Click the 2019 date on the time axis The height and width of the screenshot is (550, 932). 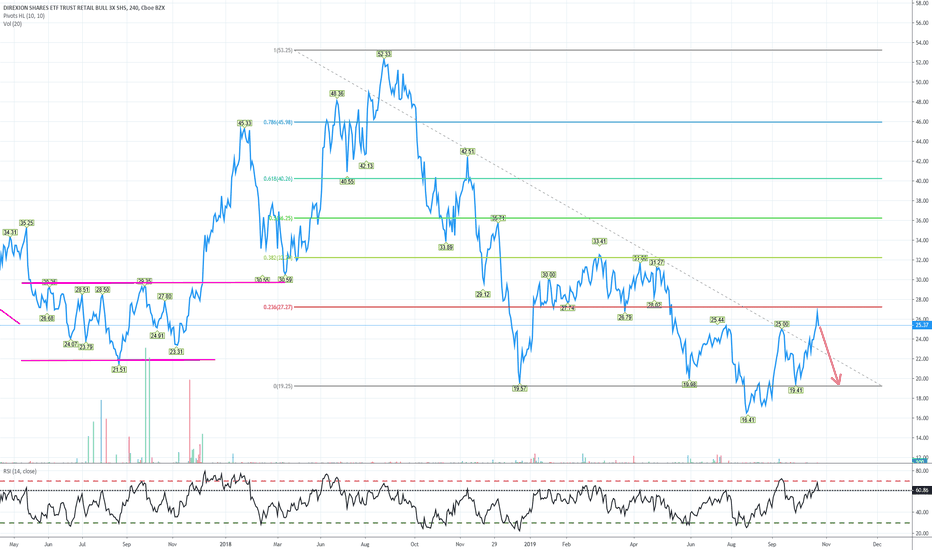point(530,543)
